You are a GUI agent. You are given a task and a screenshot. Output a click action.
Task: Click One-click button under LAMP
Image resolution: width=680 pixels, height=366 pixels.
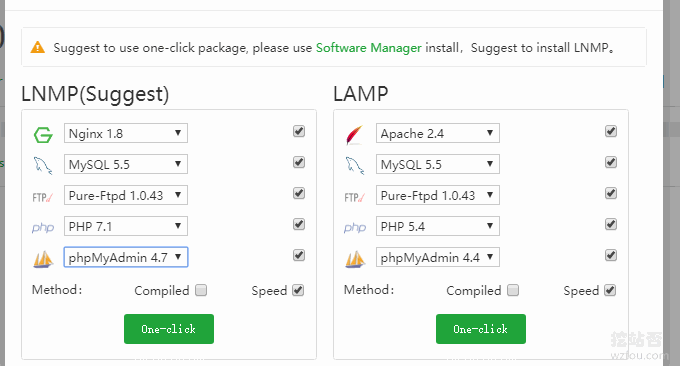[481, 329]
